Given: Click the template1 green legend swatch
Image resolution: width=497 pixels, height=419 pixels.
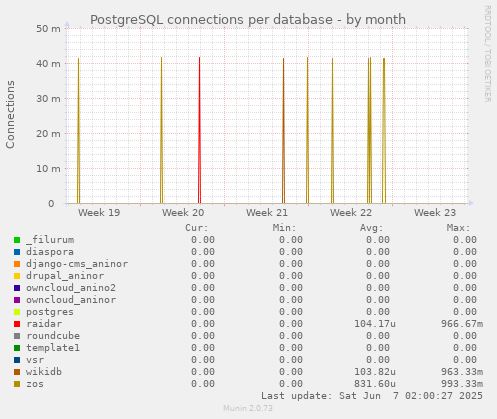Looking at the screenshot, I should (x=17, y=348).
